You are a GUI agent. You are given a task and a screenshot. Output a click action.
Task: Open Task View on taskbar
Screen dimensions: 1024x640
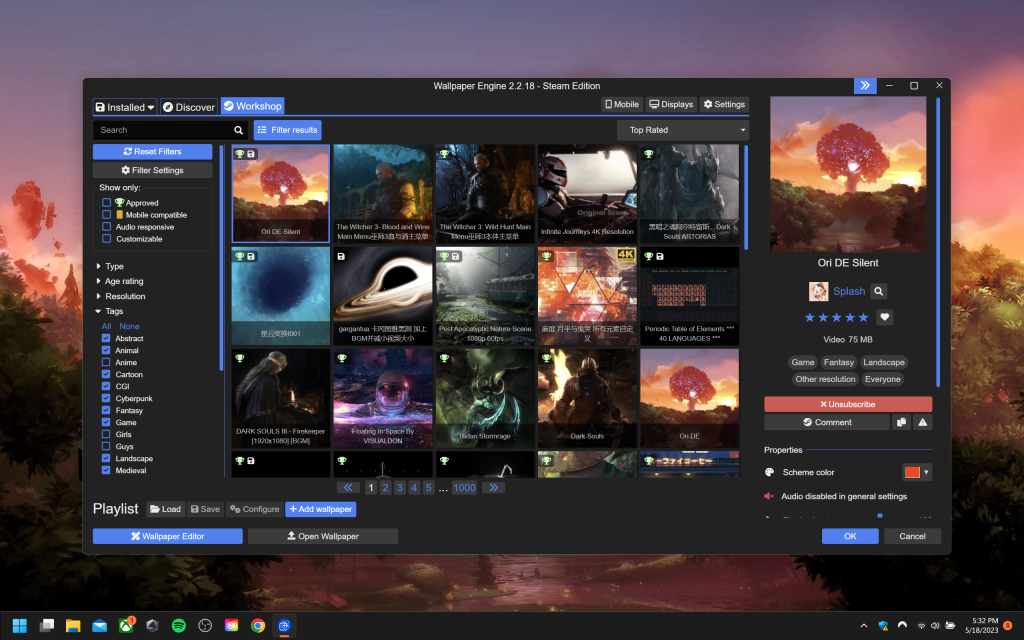click(x=46, y=626)
